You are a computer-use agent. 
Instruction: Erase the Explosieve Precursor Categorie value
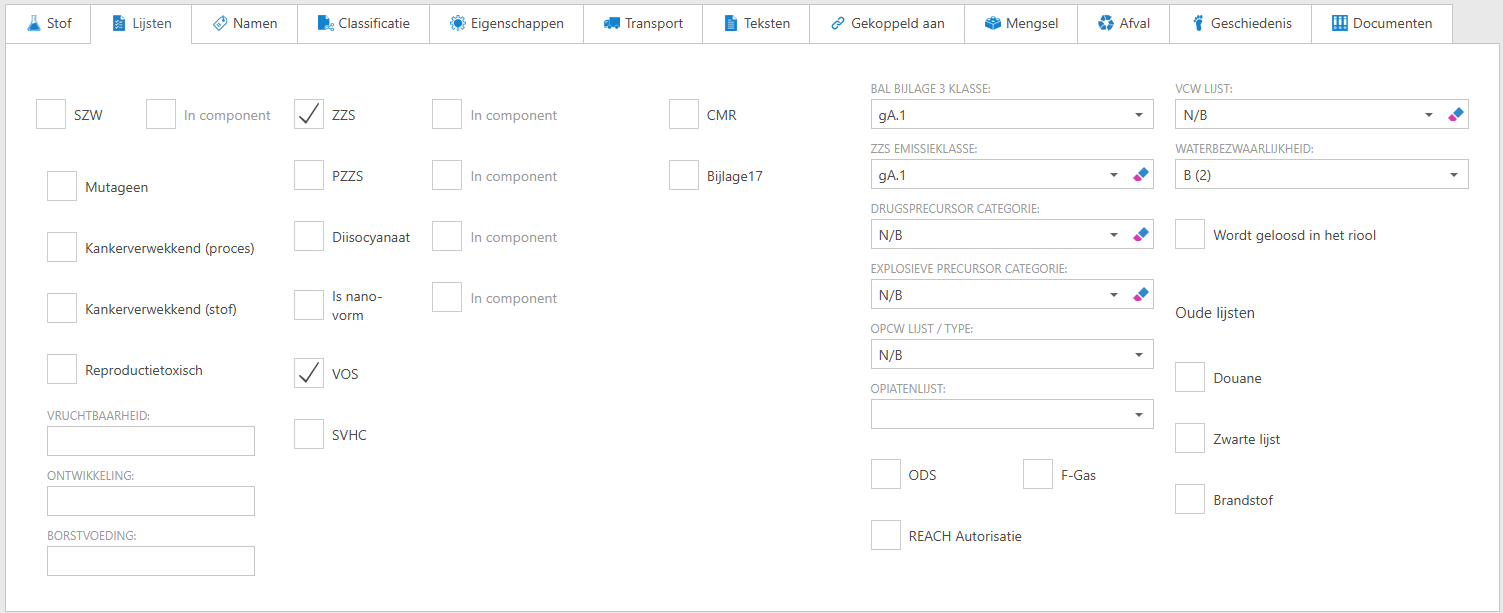[x=1141, y=295]
